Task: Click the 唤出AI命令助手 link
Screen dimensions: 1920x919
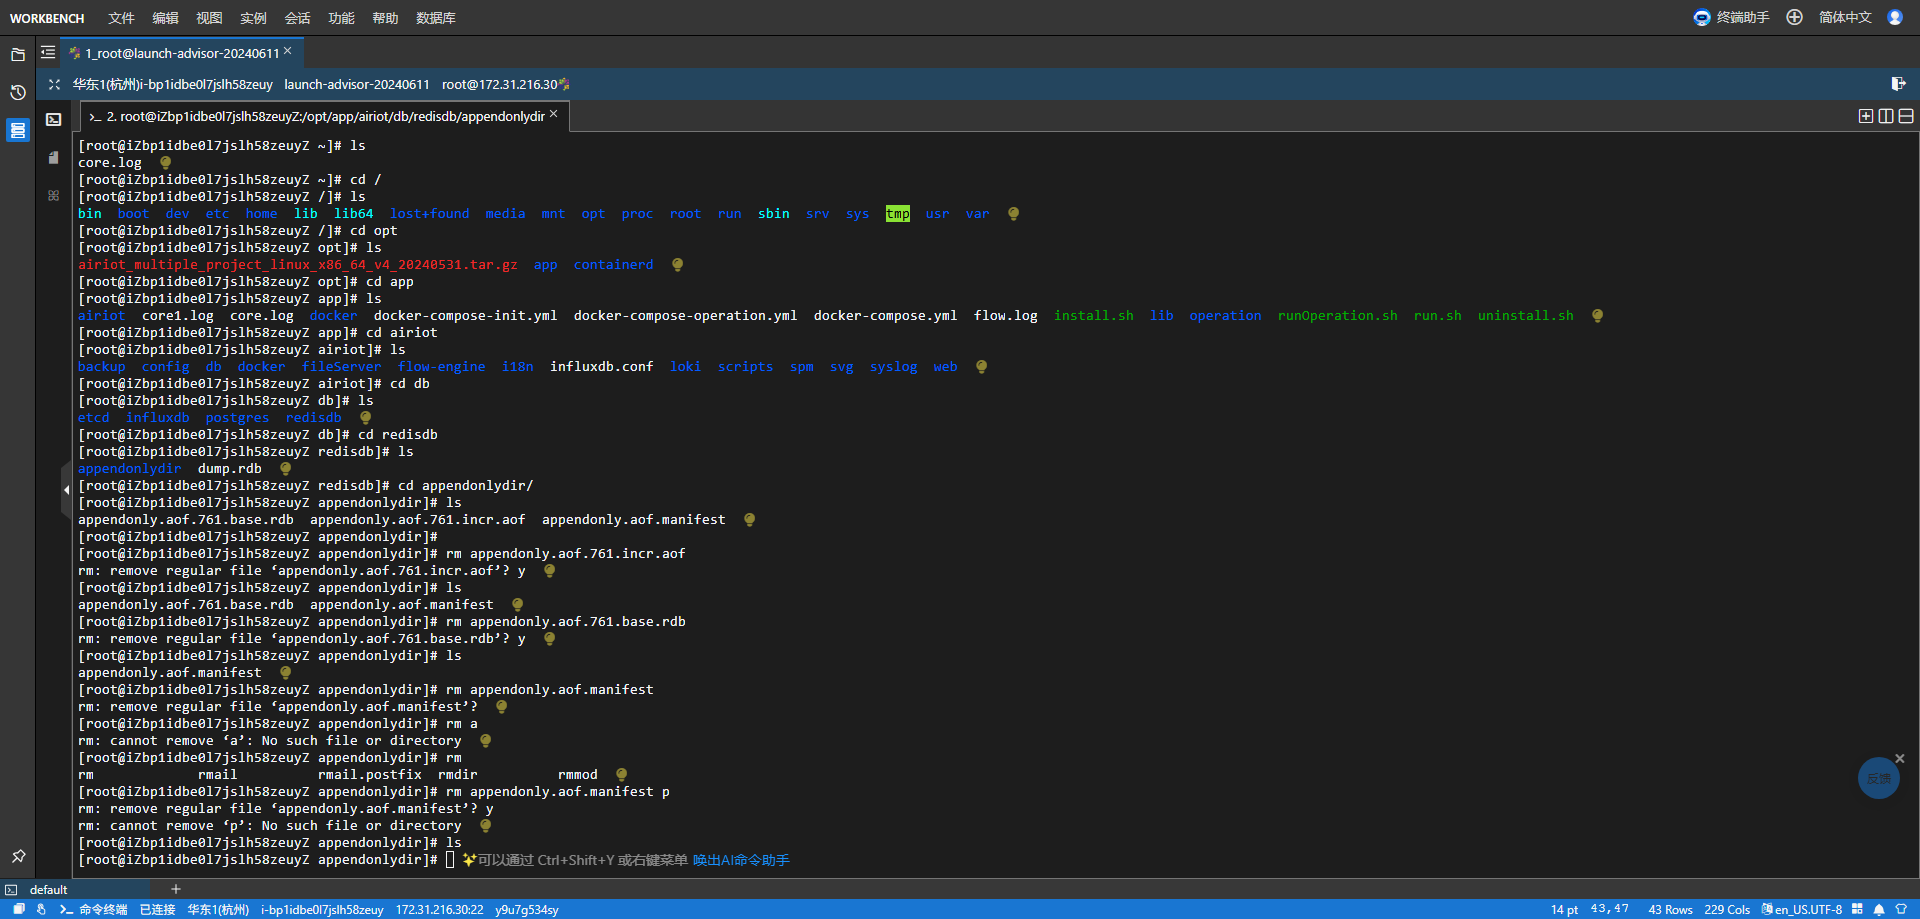Action: 741,860
